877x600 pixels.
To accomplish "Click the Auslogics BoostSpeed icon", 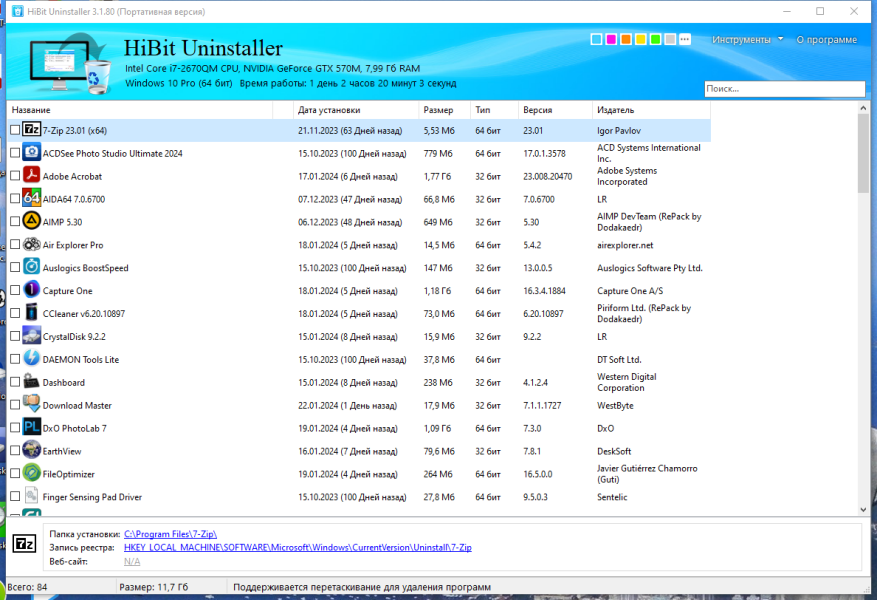I will point(31,267).
